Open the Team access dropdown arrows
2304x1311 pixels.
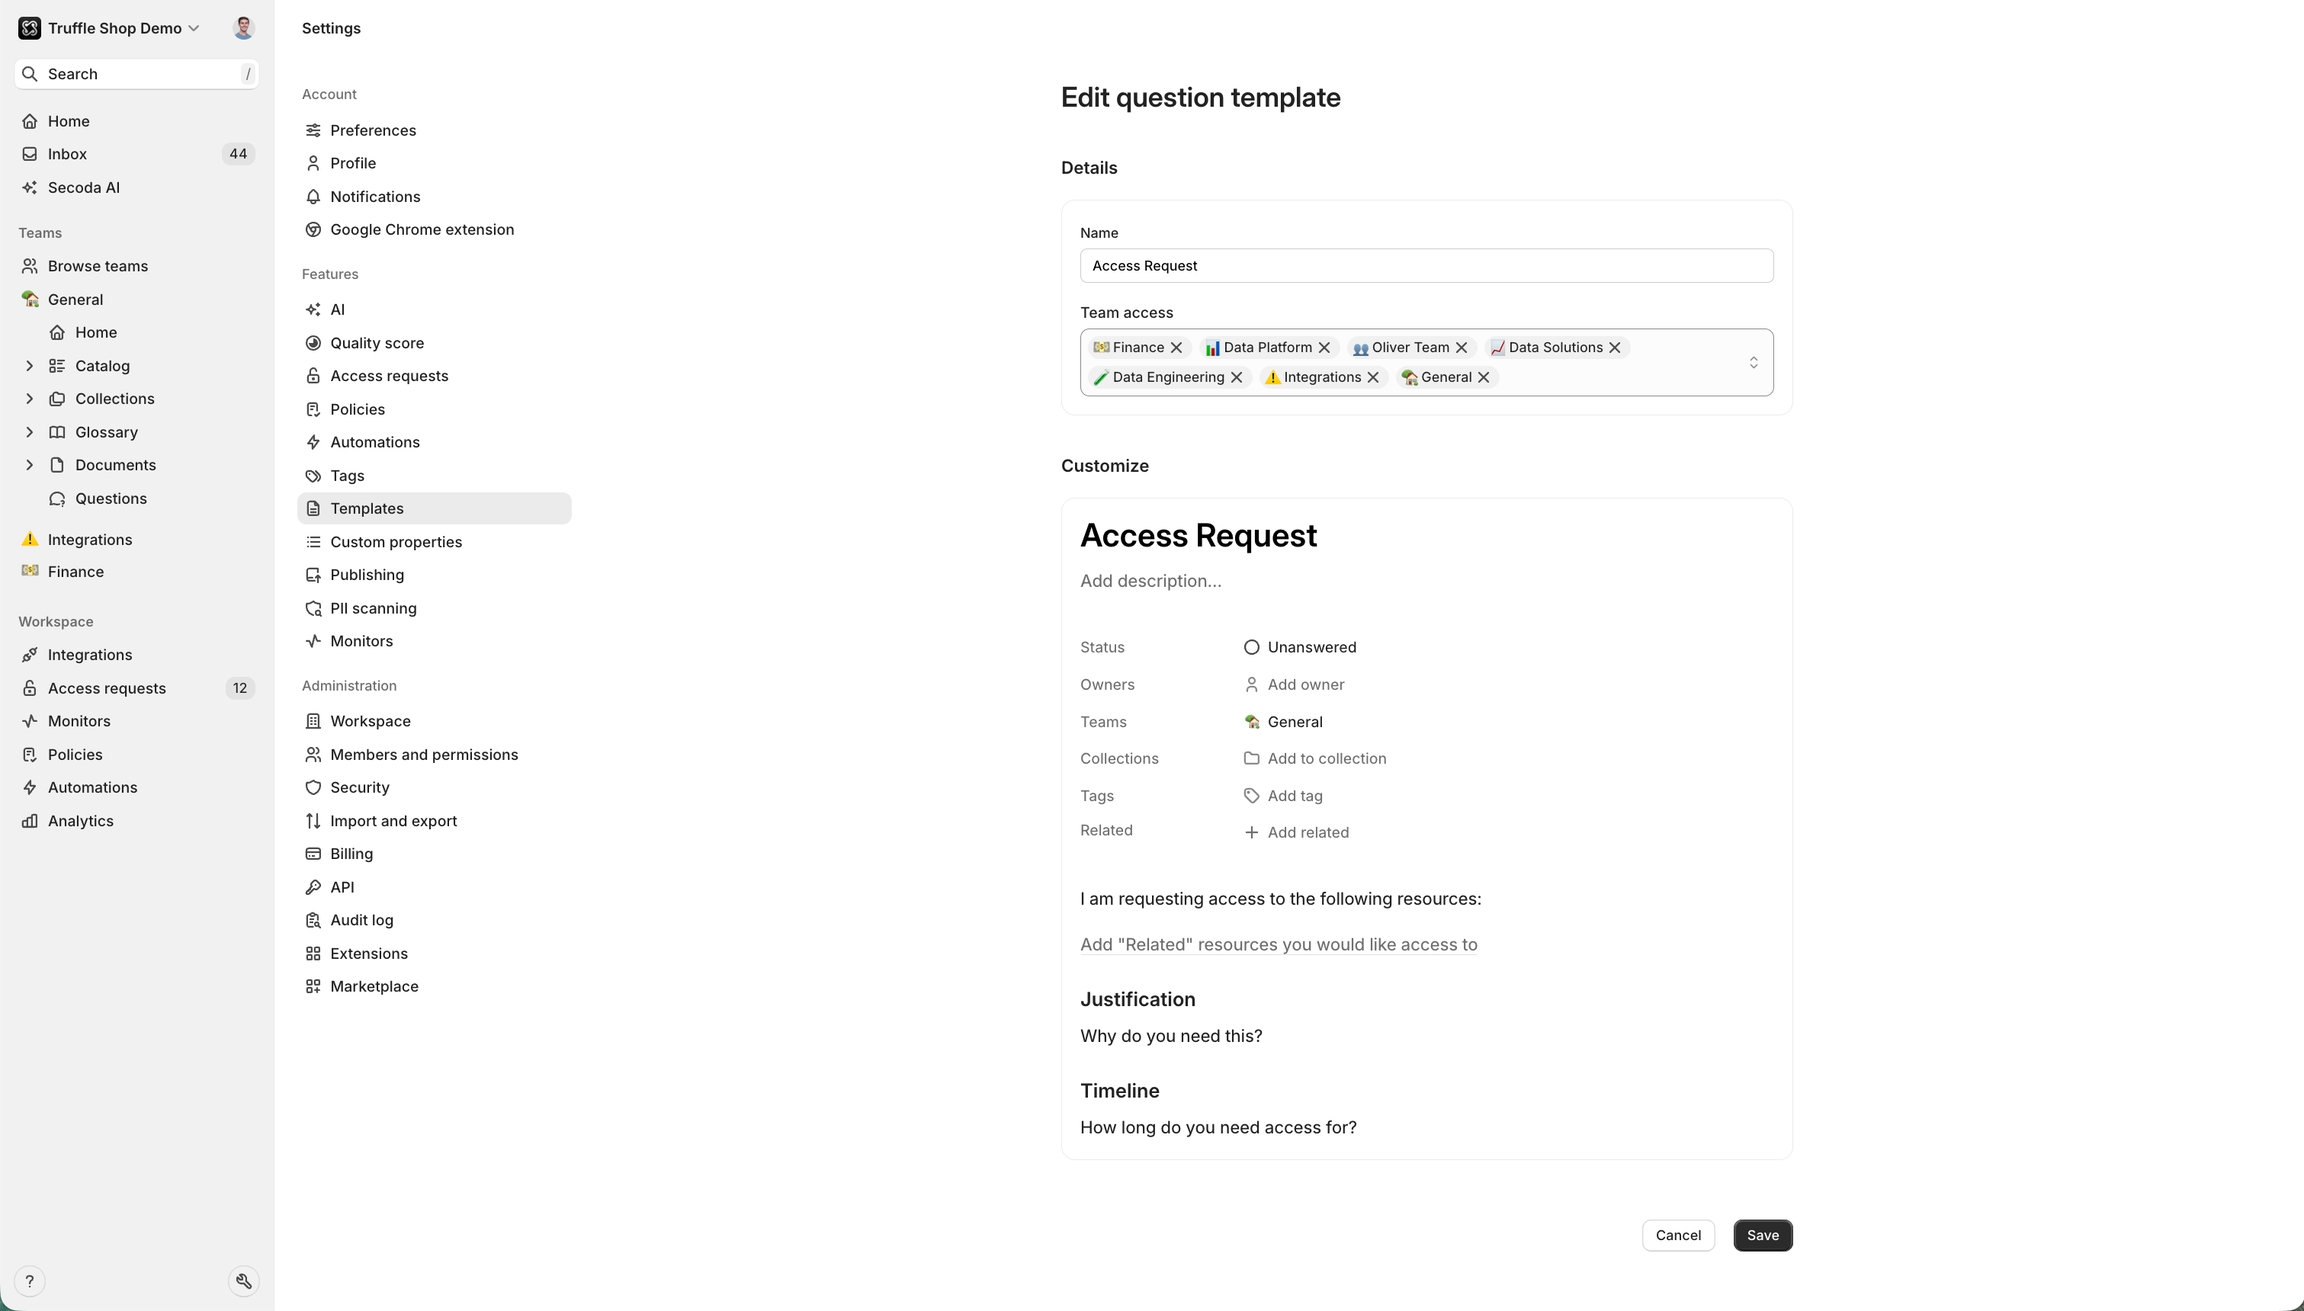pos(1752,363)
